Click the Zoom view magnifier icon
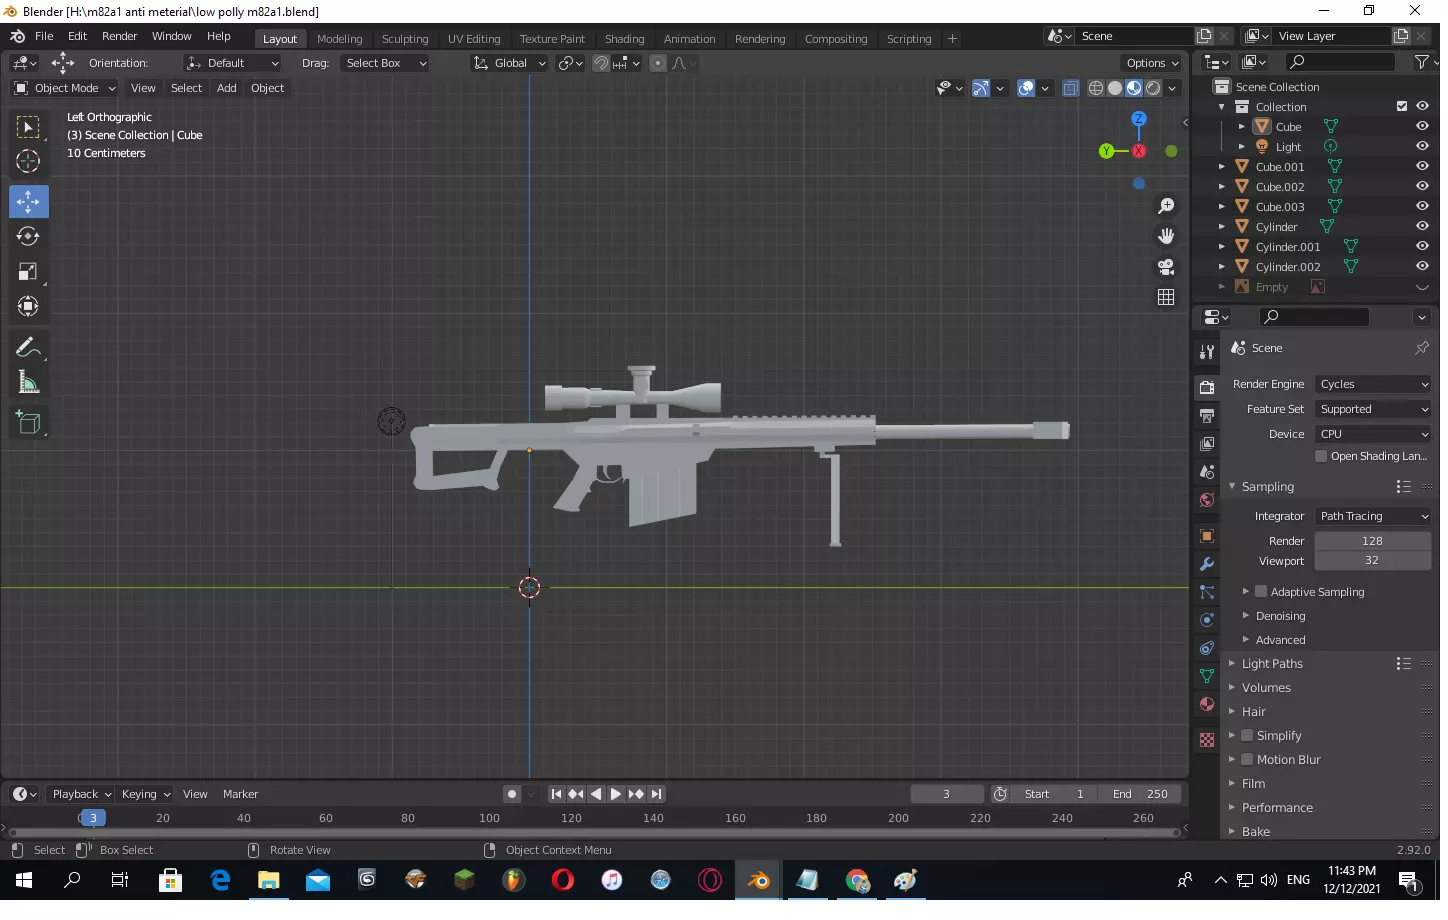This screenshot has height=920, width=1448. [x=1166, y=207]
